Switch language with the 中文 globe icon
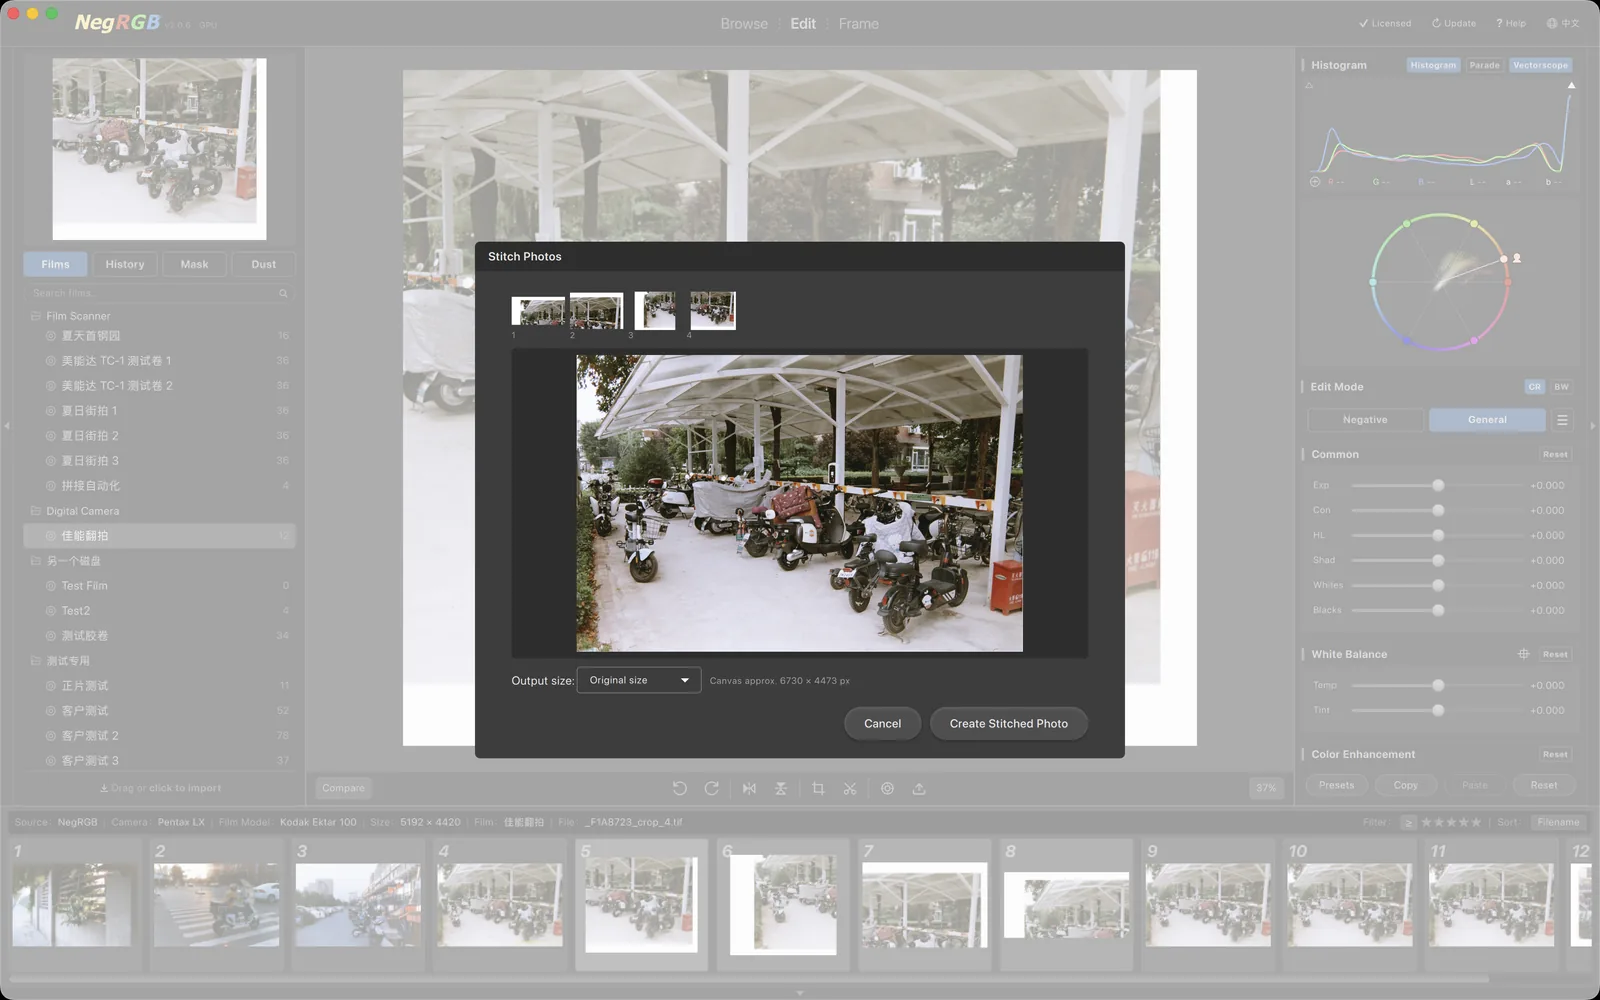Screen dimensions: 1600x1000 click(1562, 23)
